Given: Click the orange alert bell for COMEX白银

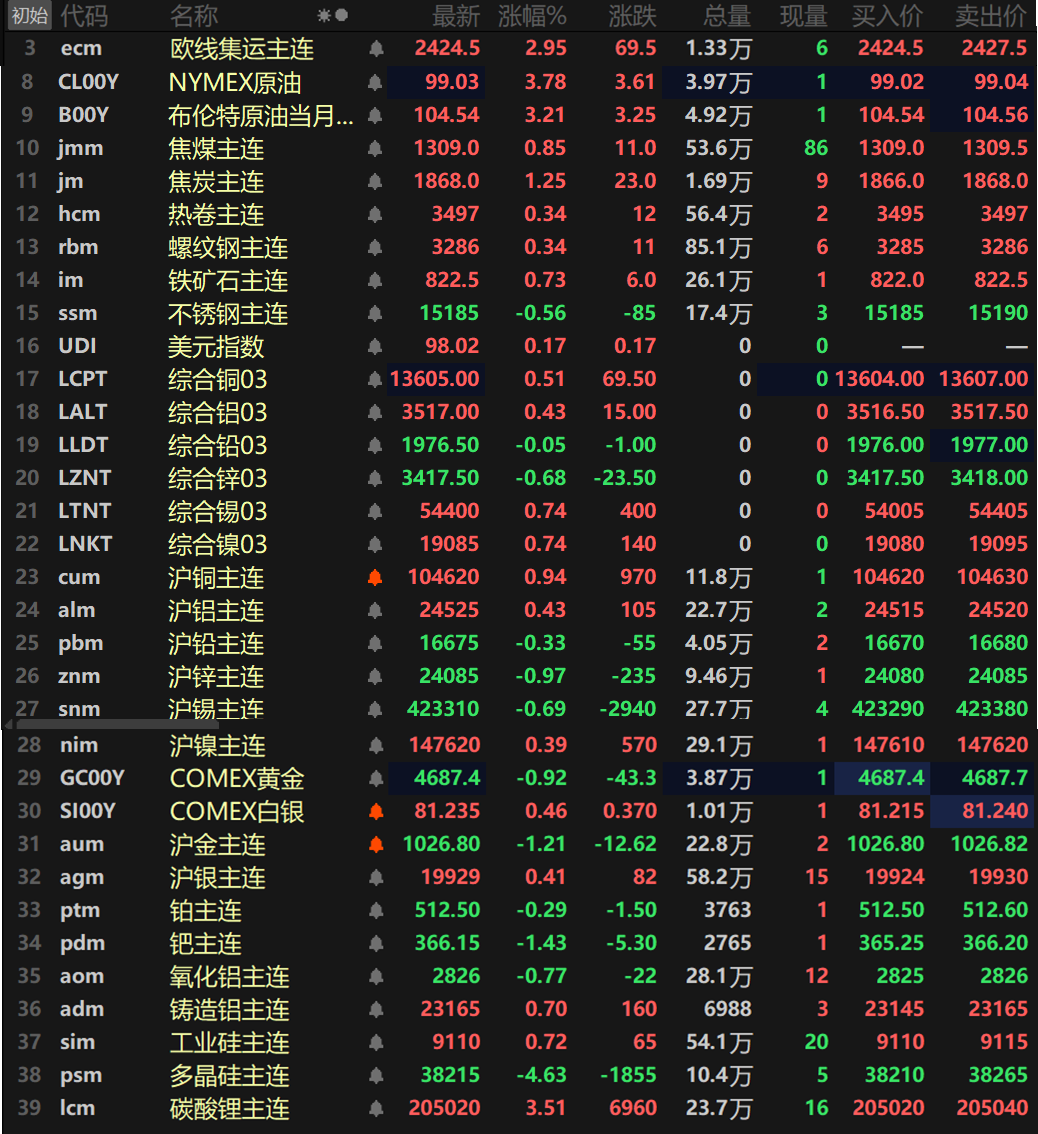Looking at the screenshot, I should (x=376, y=811).
